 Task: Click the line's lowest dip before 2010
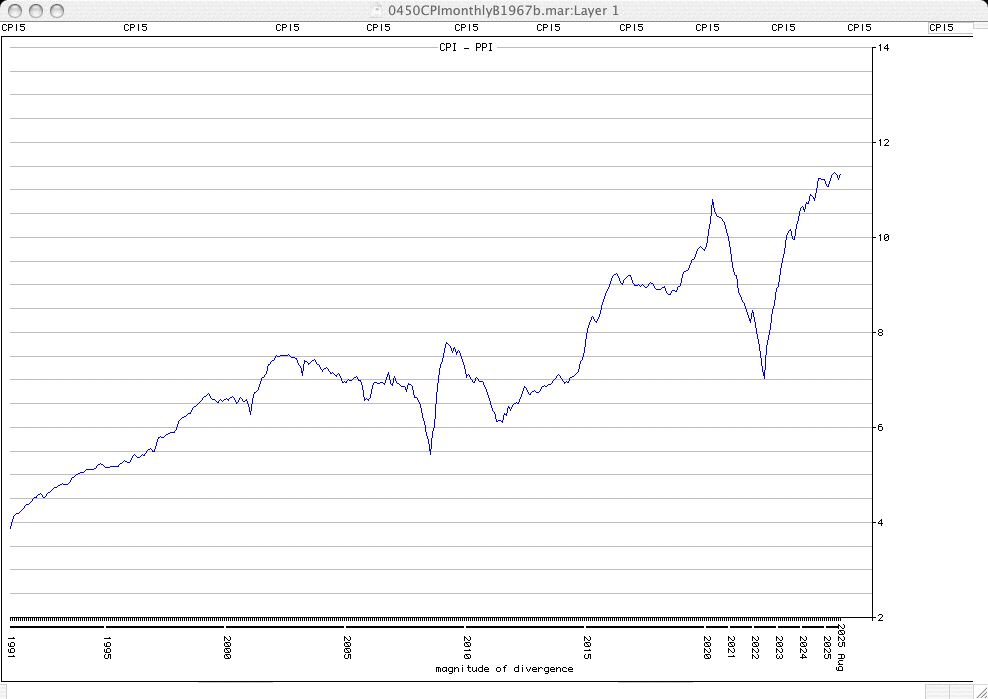pos(430,453)
